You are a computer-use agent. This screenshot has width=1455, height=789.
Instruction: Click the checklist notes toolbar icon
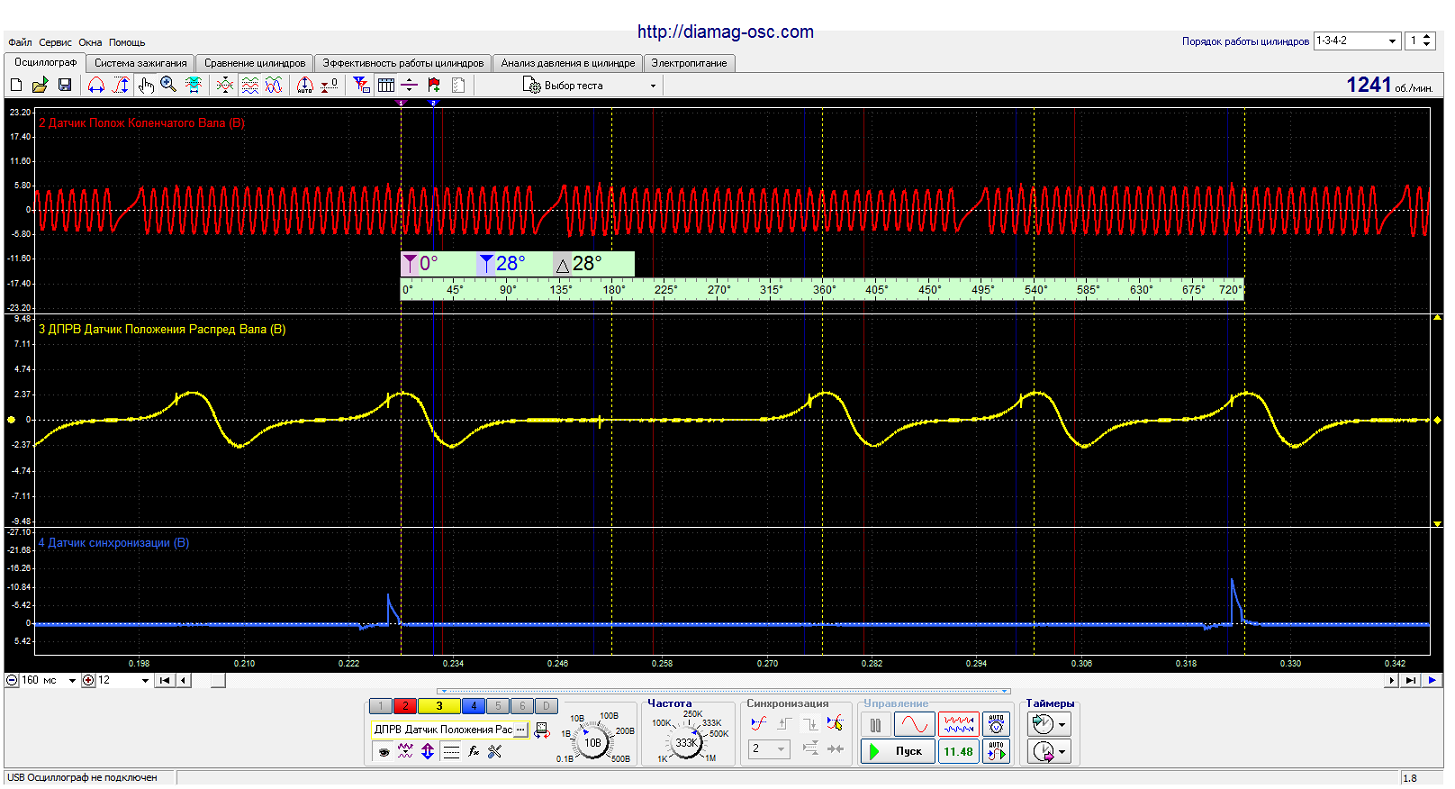click(458, 85)
